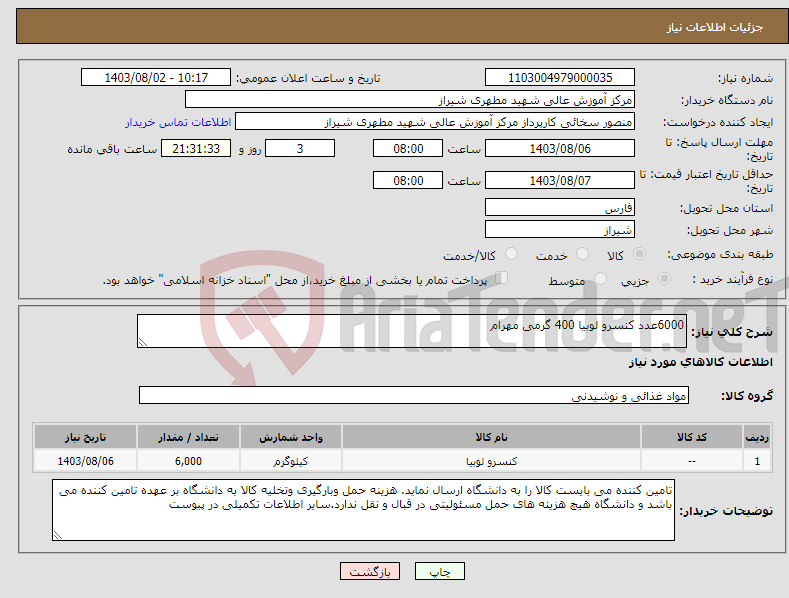
Task: Click the delivery province field فارس
Action: 560,207
